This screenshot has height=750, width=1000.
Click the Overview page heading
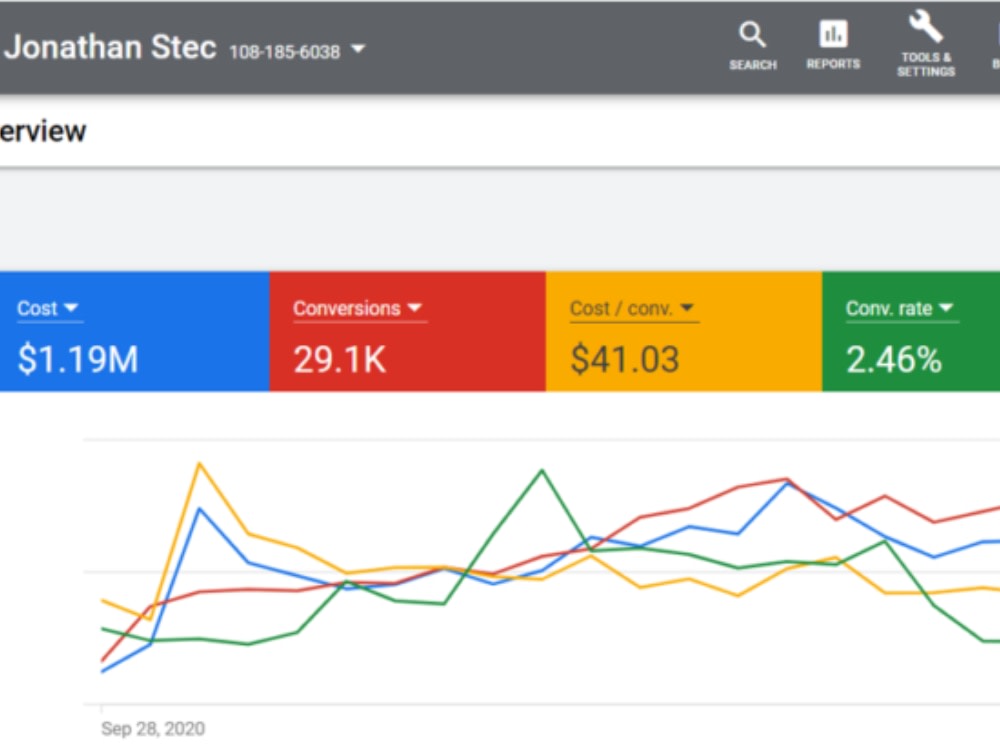pyautogui.click(x=43, y=131)
